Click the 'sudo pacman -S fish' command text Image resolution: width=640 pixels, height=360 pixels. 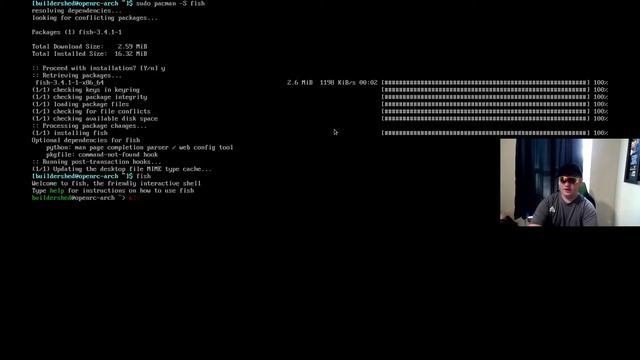[171, 3]
